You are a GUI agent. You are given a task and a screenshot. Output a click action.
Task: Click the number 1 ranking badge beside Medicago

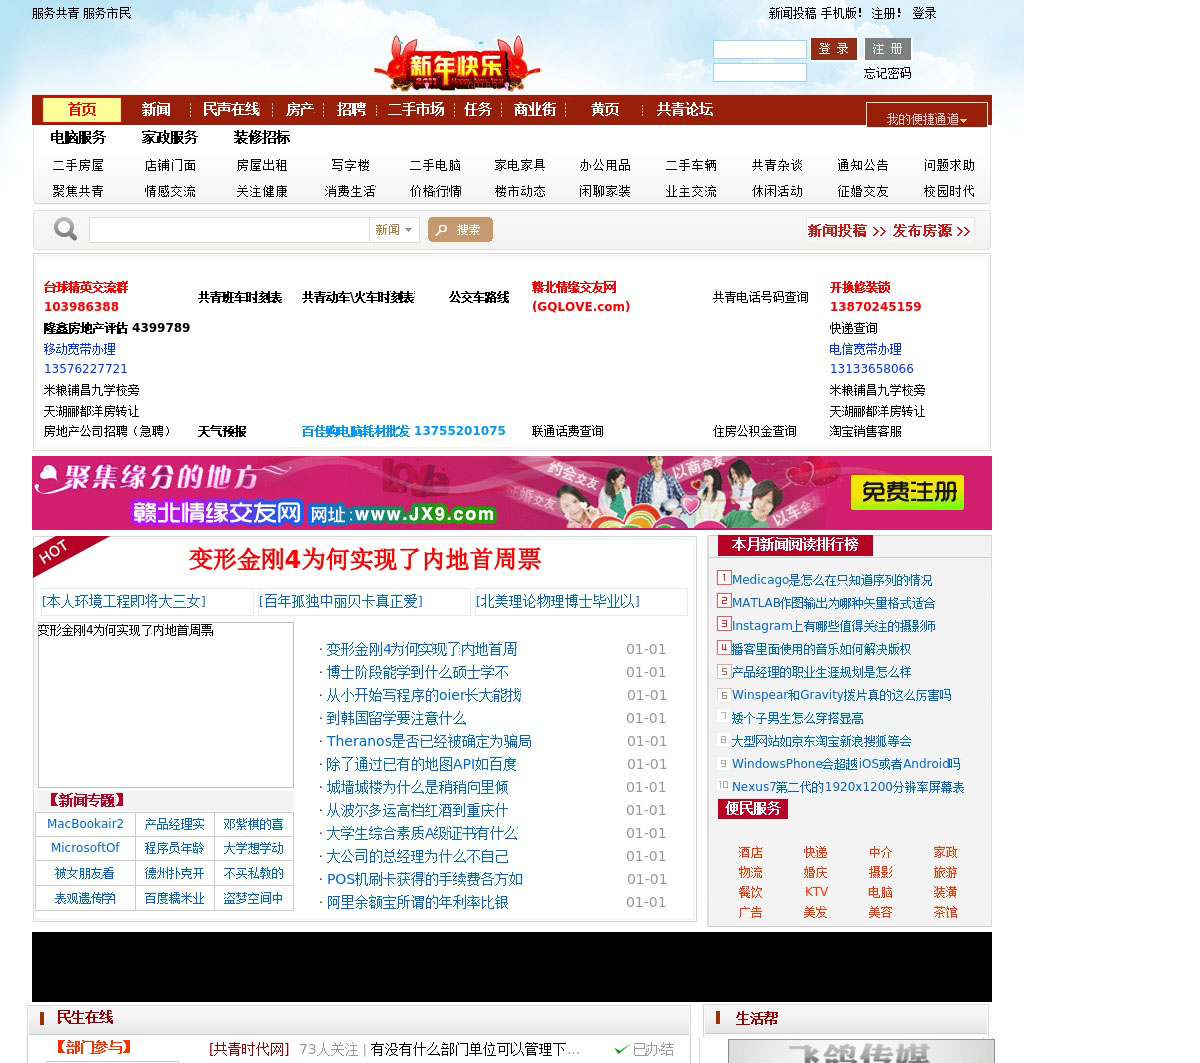tap(724, 578)
